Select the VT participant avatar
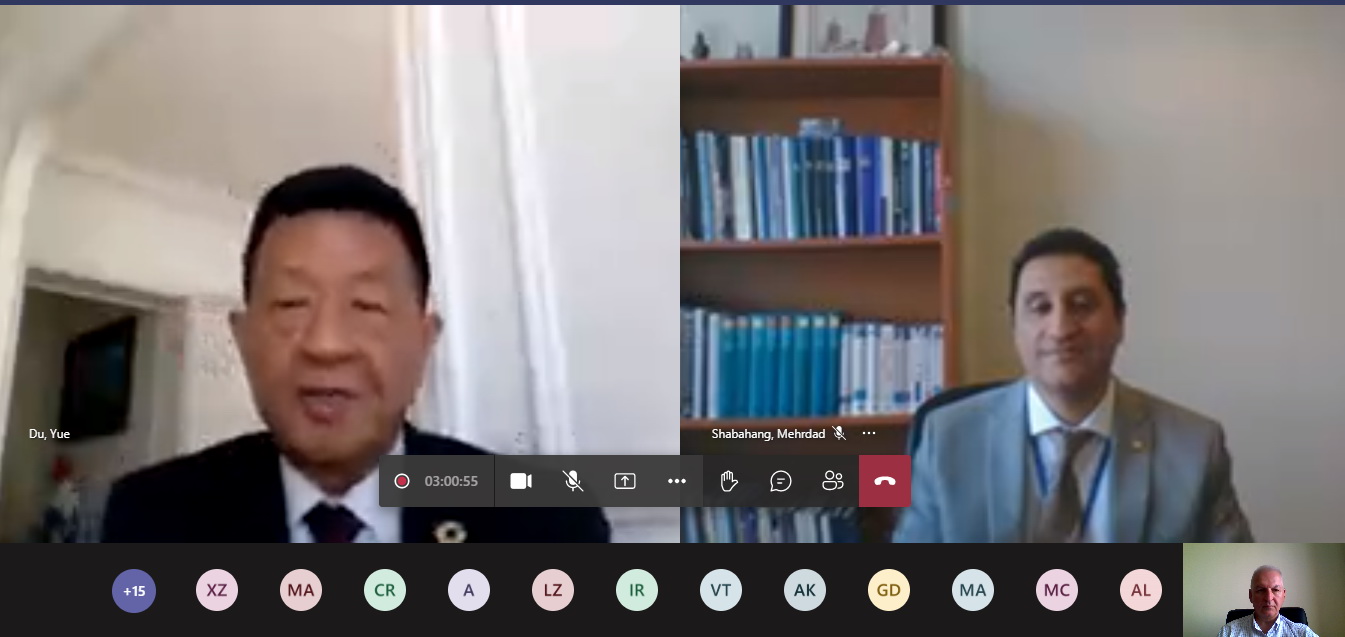 722,590
